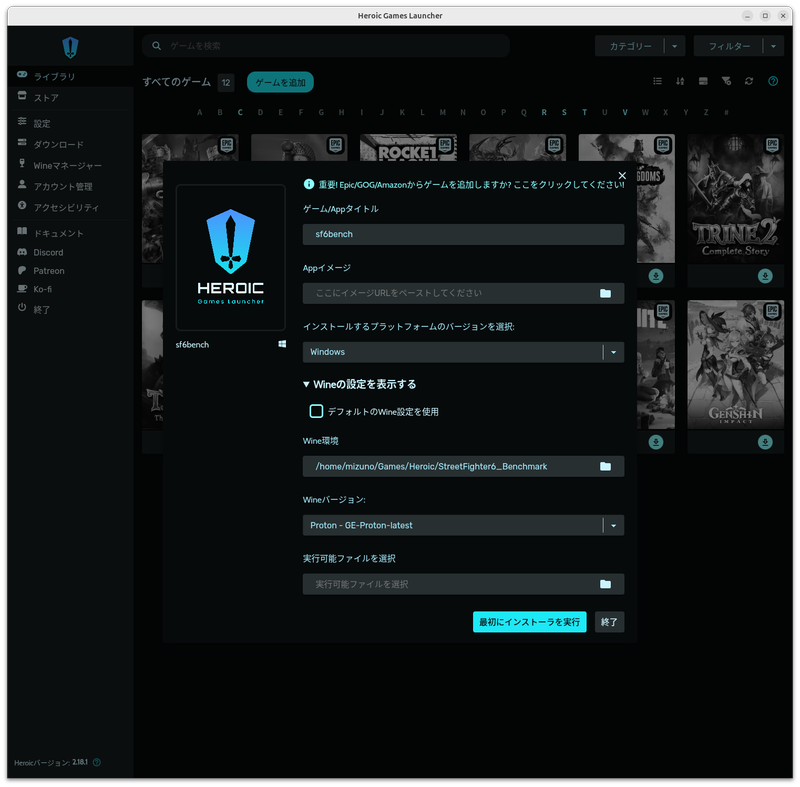The width and height of the screenshot is (800, 787).
Task: Open Wine Manager in the sidebar
Action: tap(70, 165)
